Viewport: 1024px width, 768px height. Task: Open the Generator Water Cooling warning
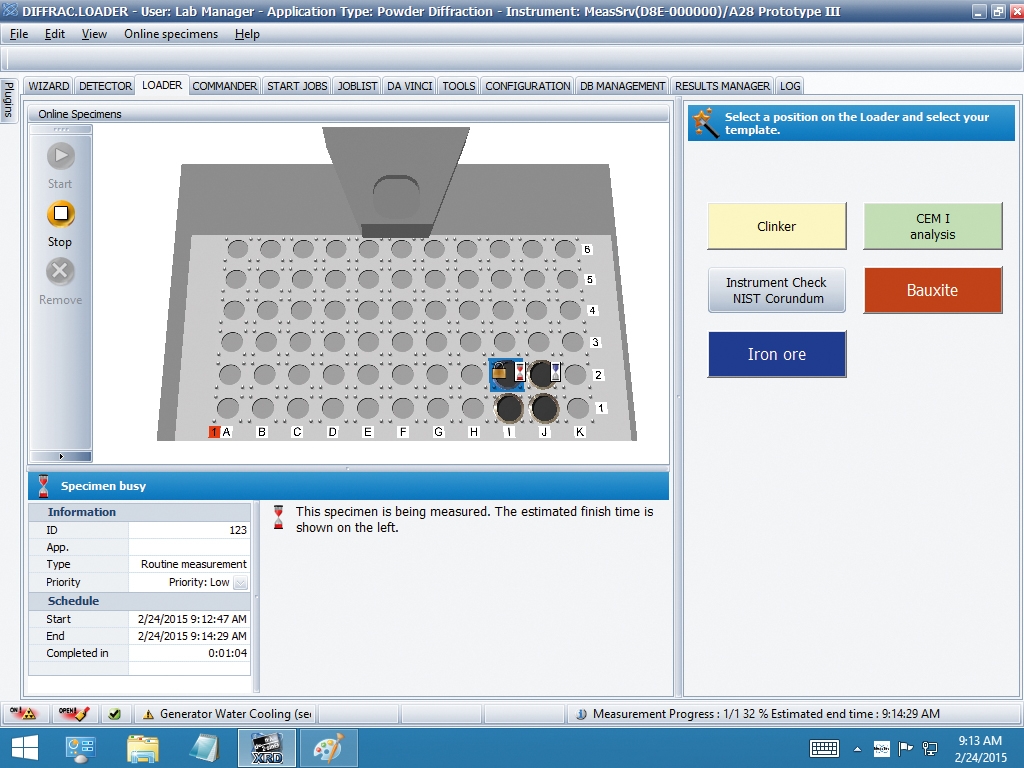(x=225, y=713)
